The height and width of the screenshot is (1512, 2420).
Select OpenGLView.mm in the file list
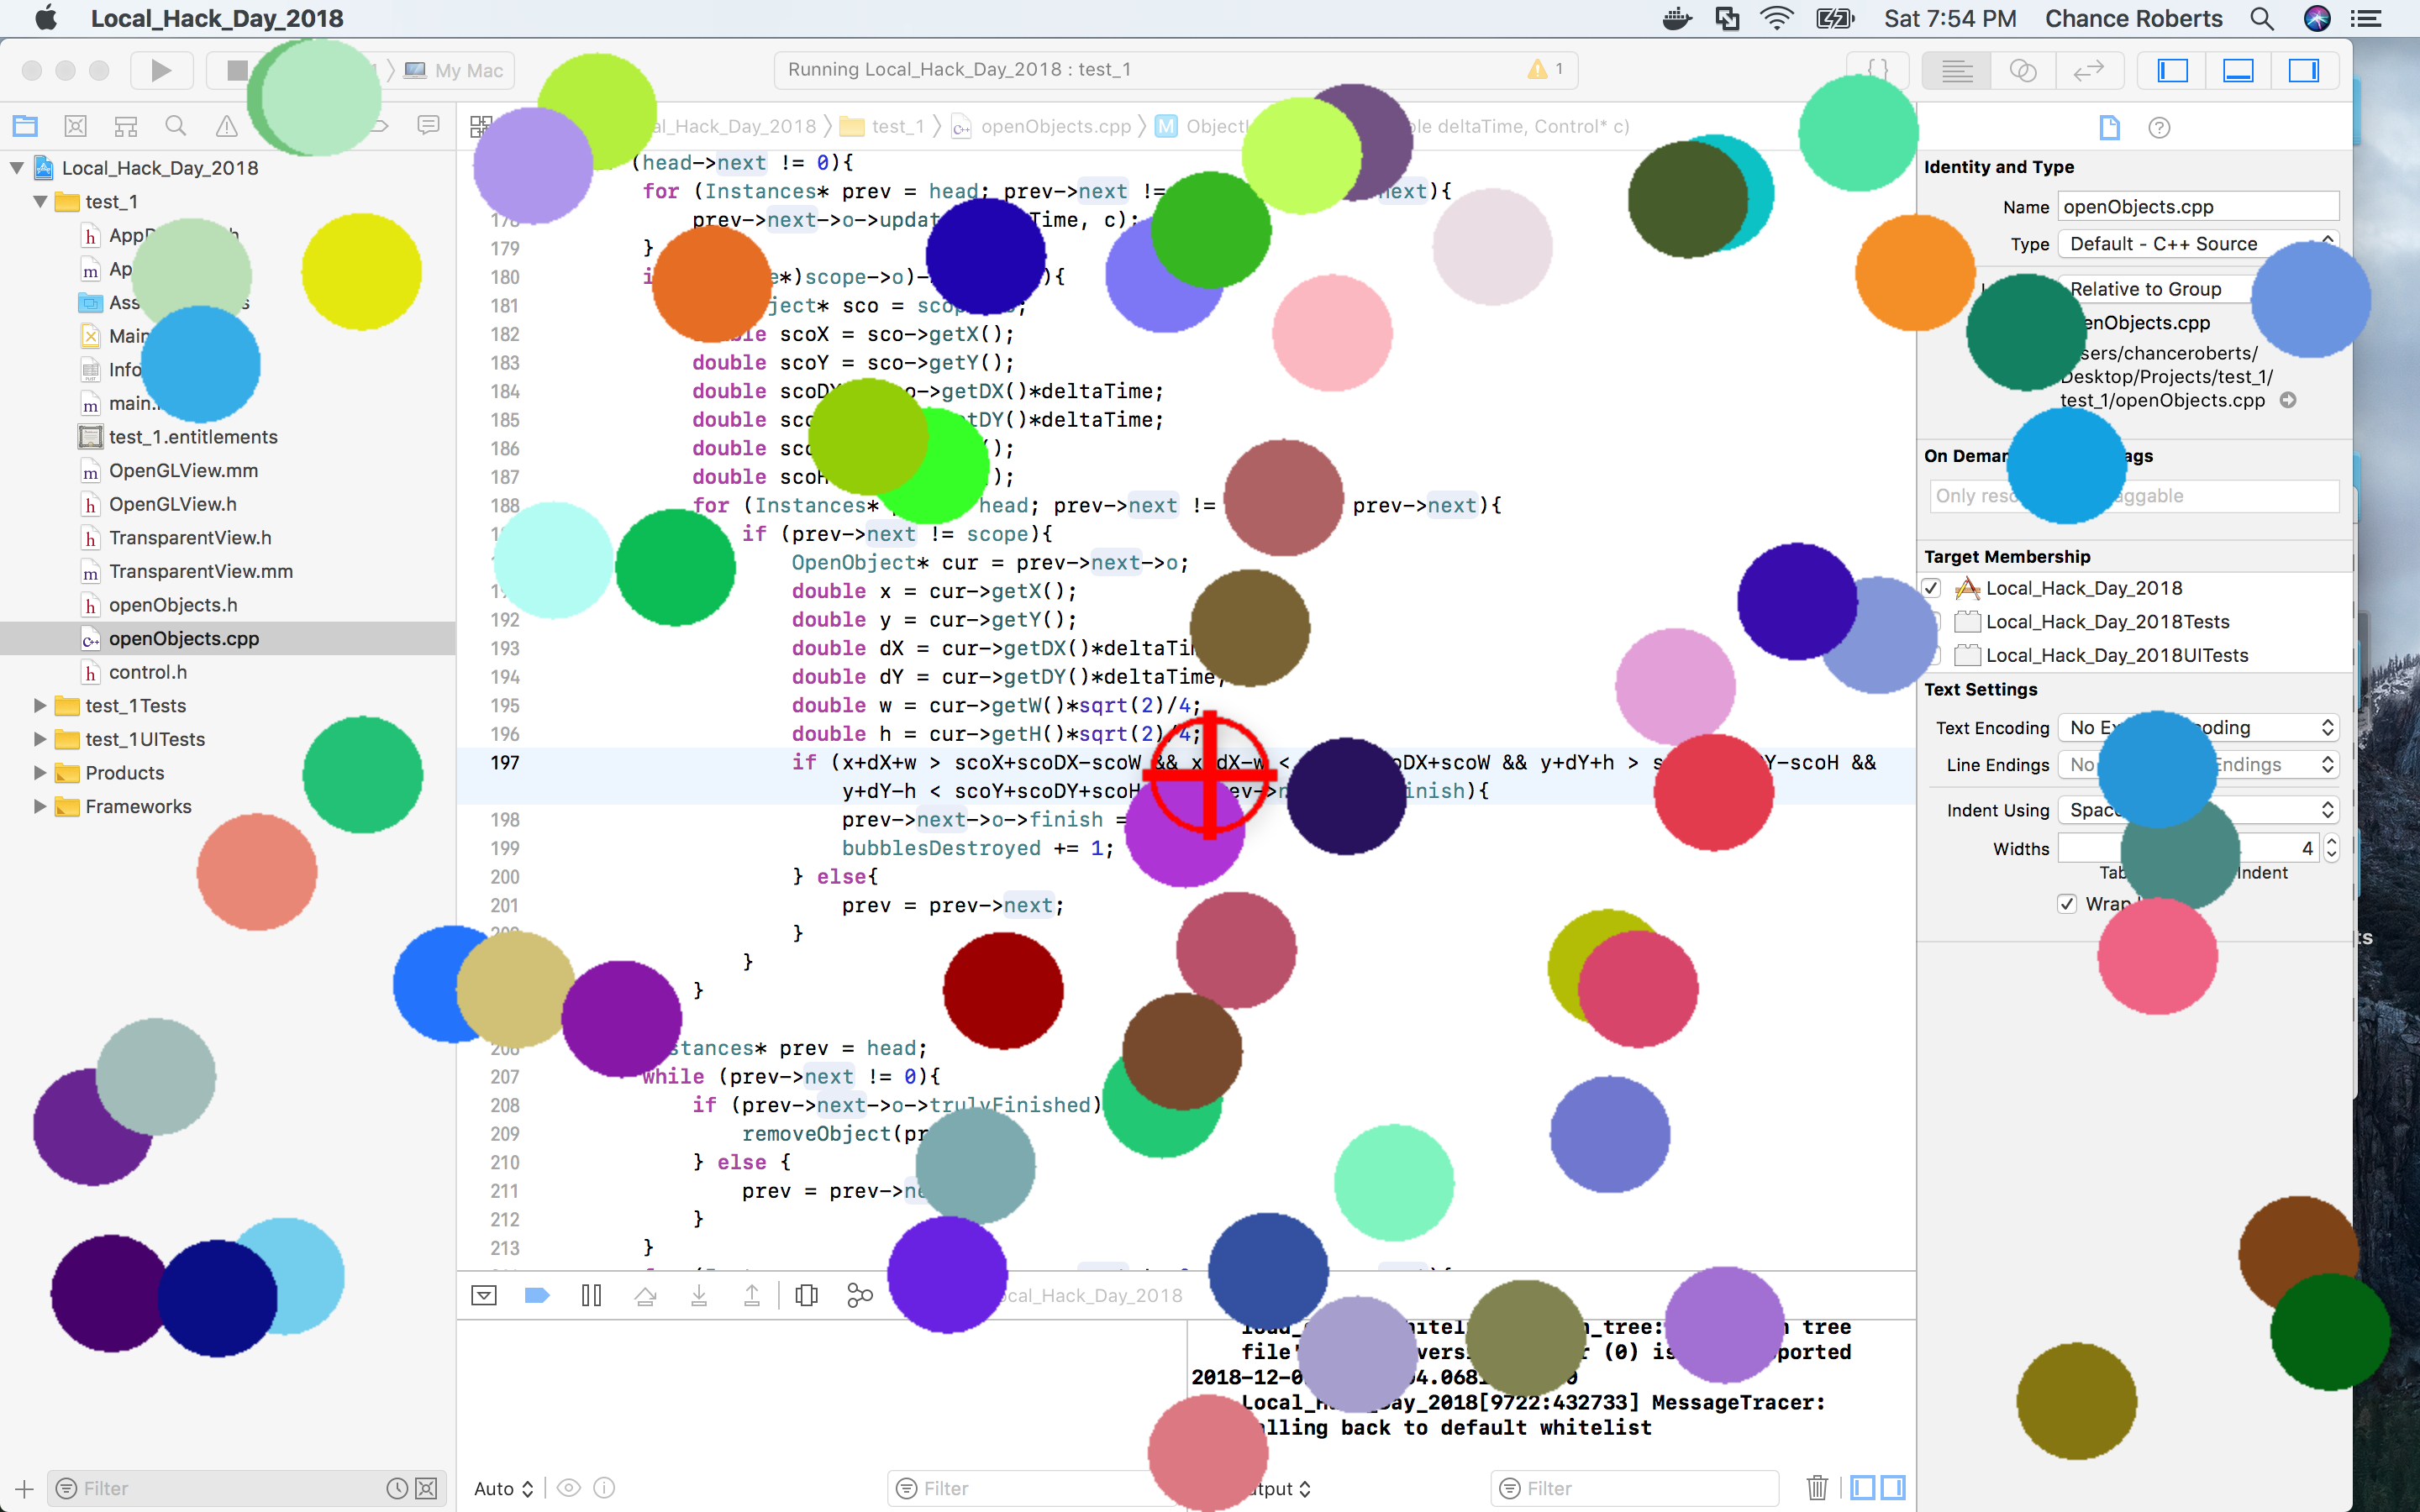(183, 471)
